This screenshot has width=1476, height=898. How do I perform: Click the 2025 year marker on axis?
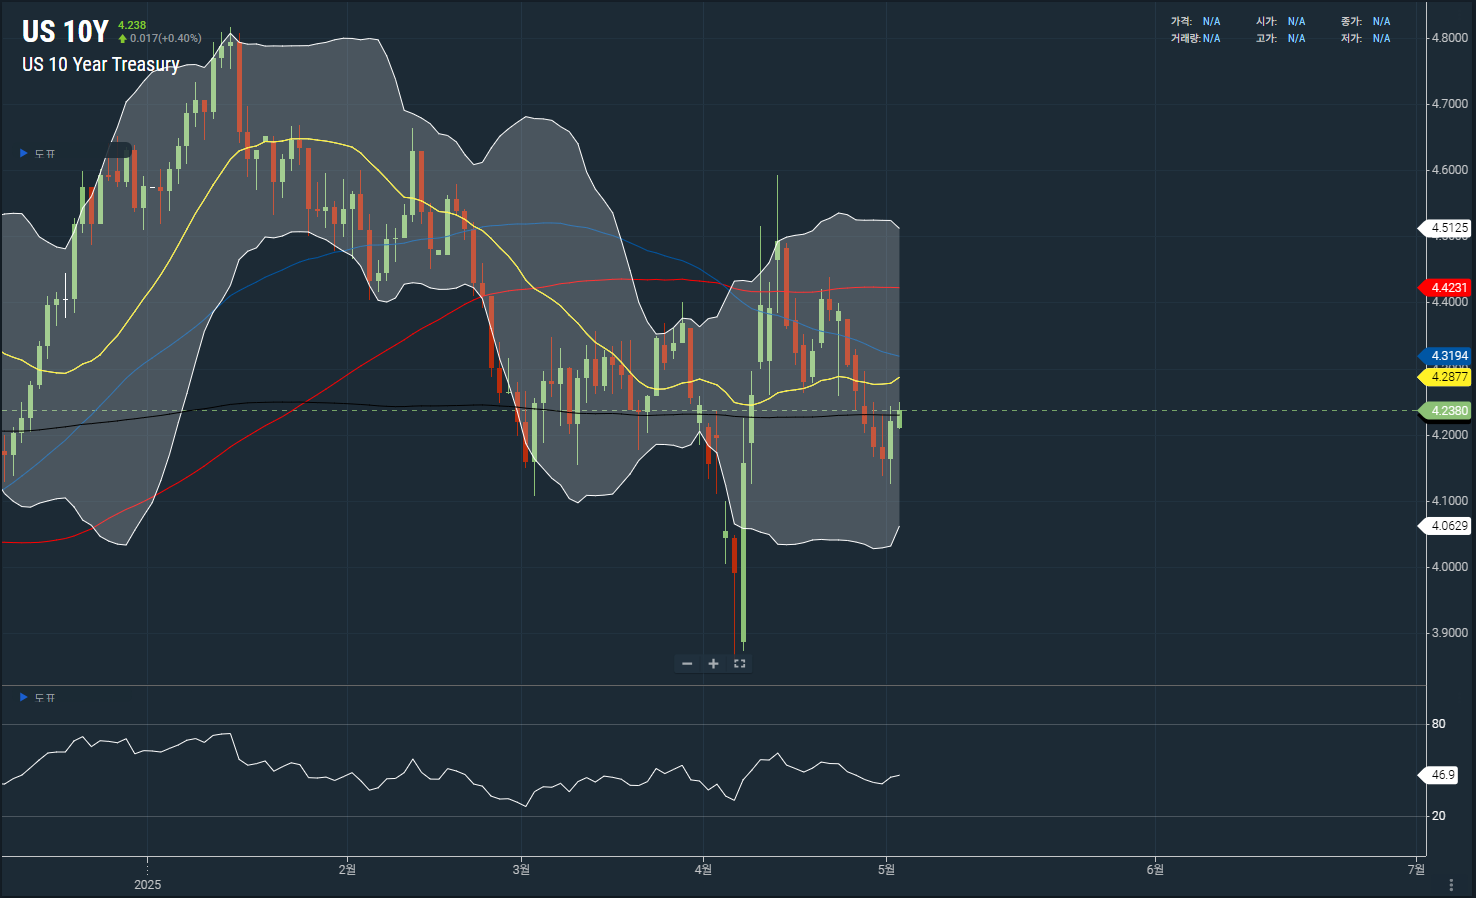tap(147, 884)
